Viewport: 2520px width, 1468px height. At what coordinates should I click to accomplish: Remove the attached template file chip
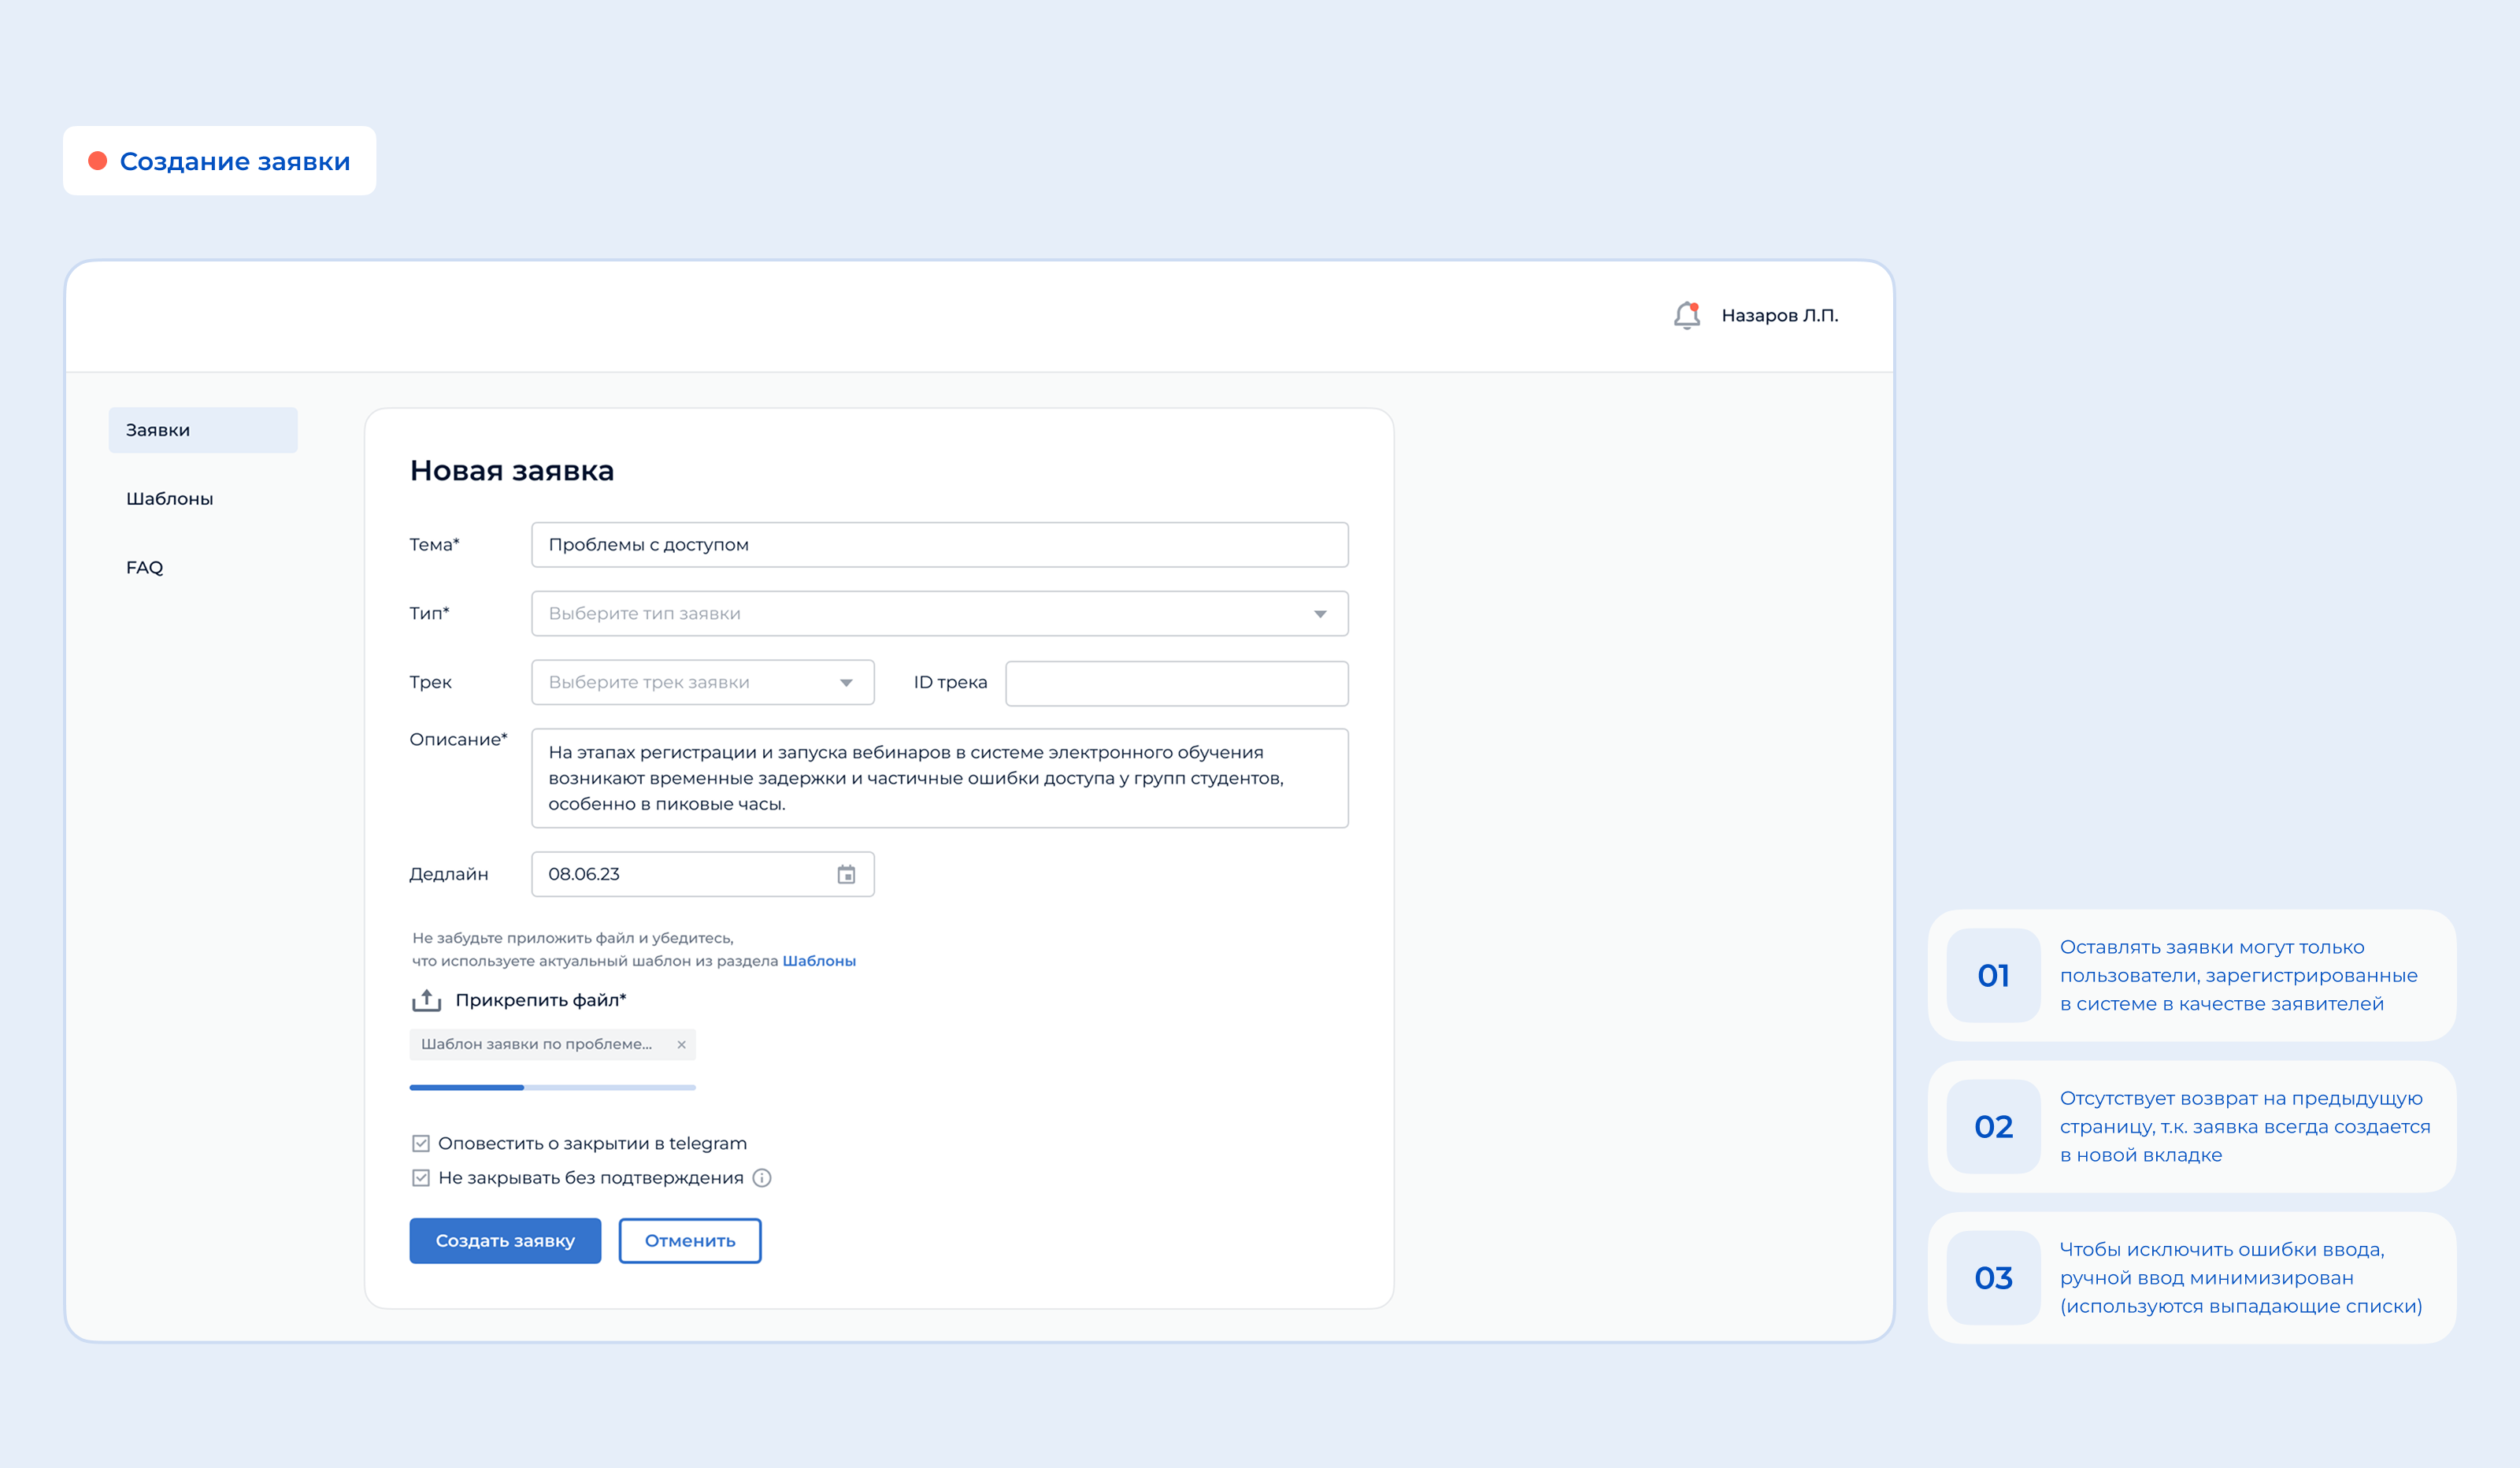681,1044
